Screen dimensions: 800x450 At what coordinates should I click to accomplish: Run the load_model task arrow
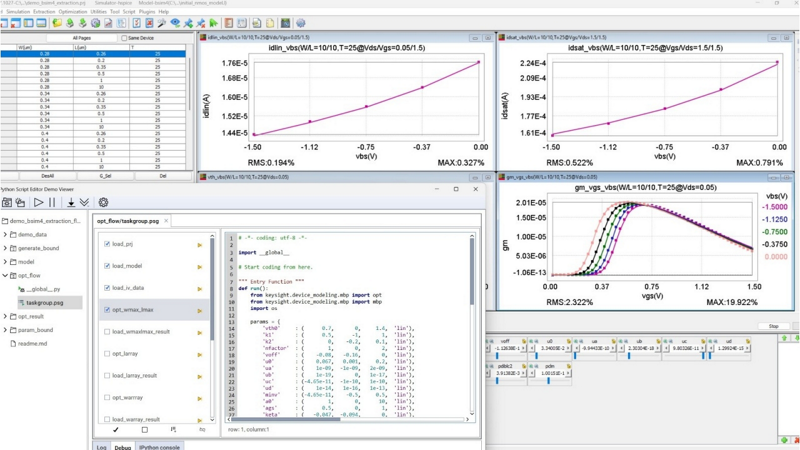(x=200, y=267)
